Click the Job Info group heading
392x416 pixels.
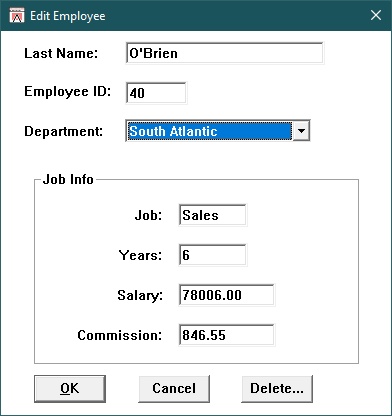(68, 179)
